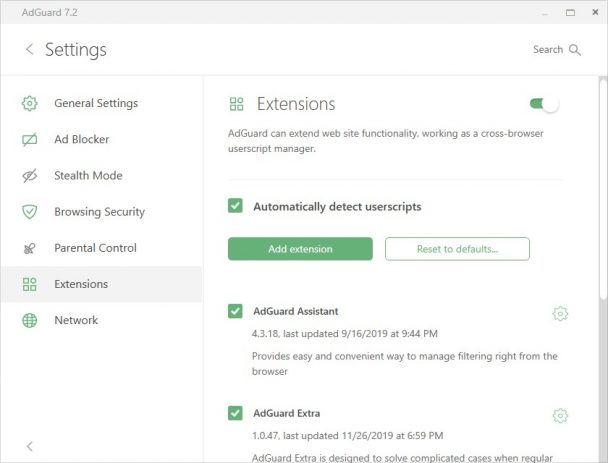Click the Stealth Mode crossed-eye icon
Image resolution: width=608 pixels, height=463 pixels.
[29, 176]
